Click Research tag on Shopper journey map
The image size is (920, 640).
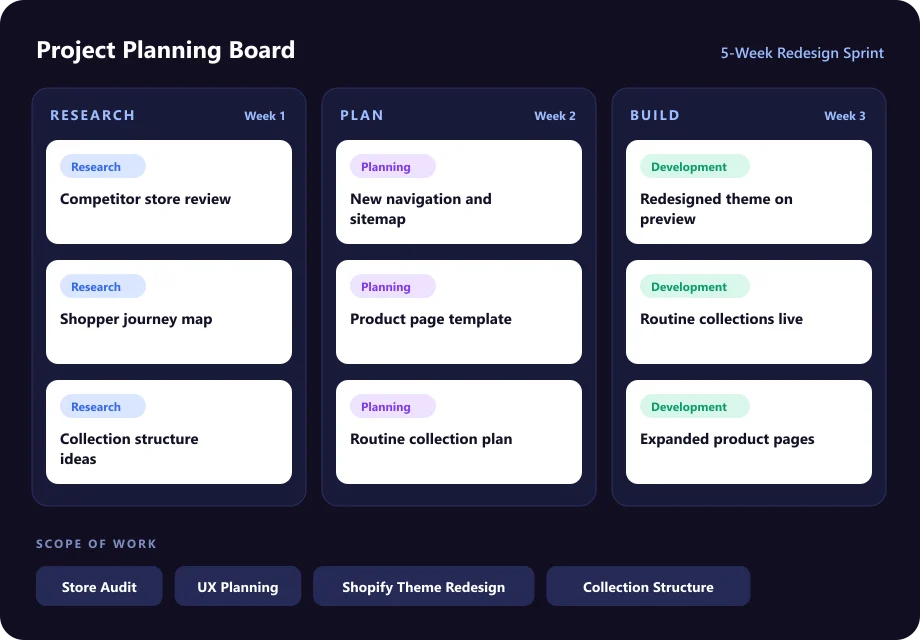coord(103,286)
